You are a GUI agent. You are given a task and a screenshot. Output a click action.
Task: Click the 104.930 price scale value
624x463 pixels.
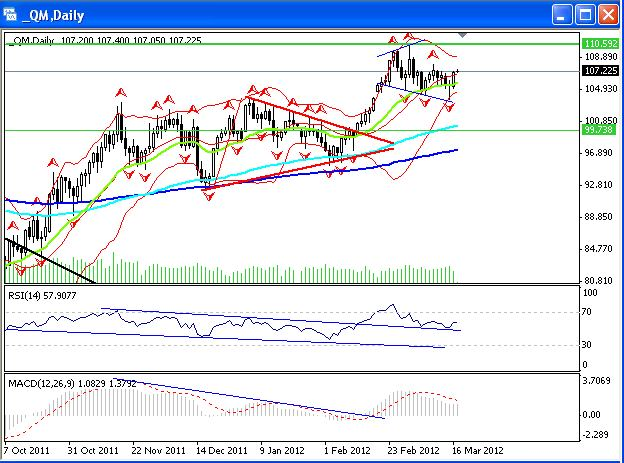pyautogui.click(x=601, y=88)
